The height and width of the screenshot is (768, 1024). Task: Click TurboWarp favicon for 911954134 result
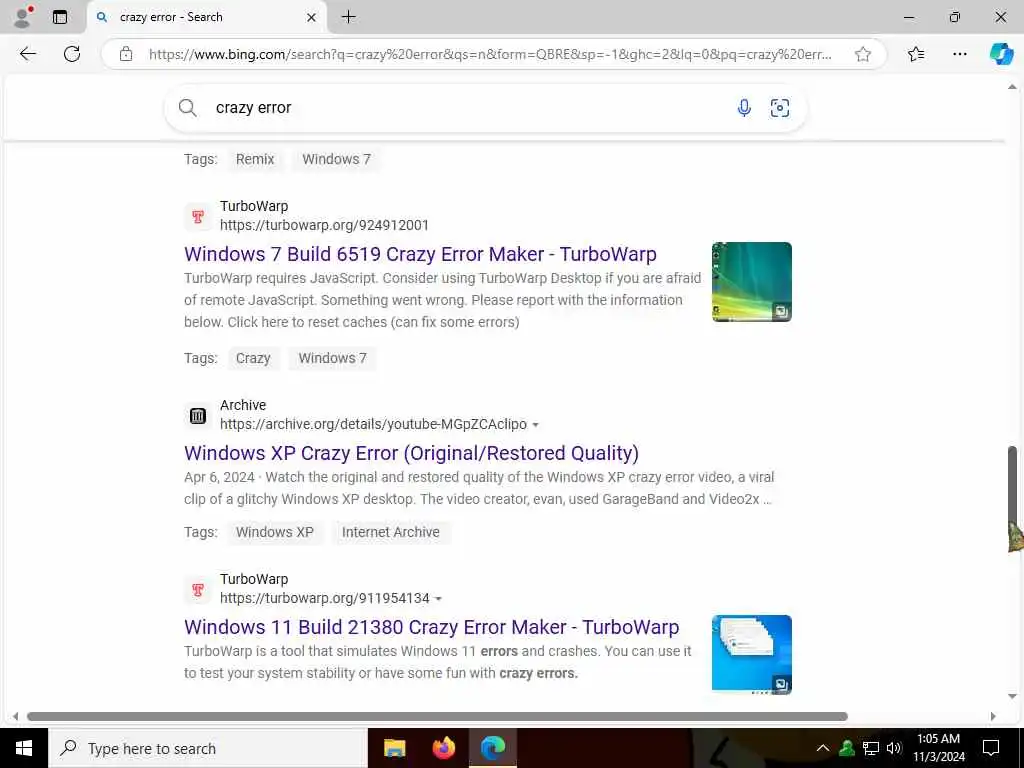pos(198,590)
